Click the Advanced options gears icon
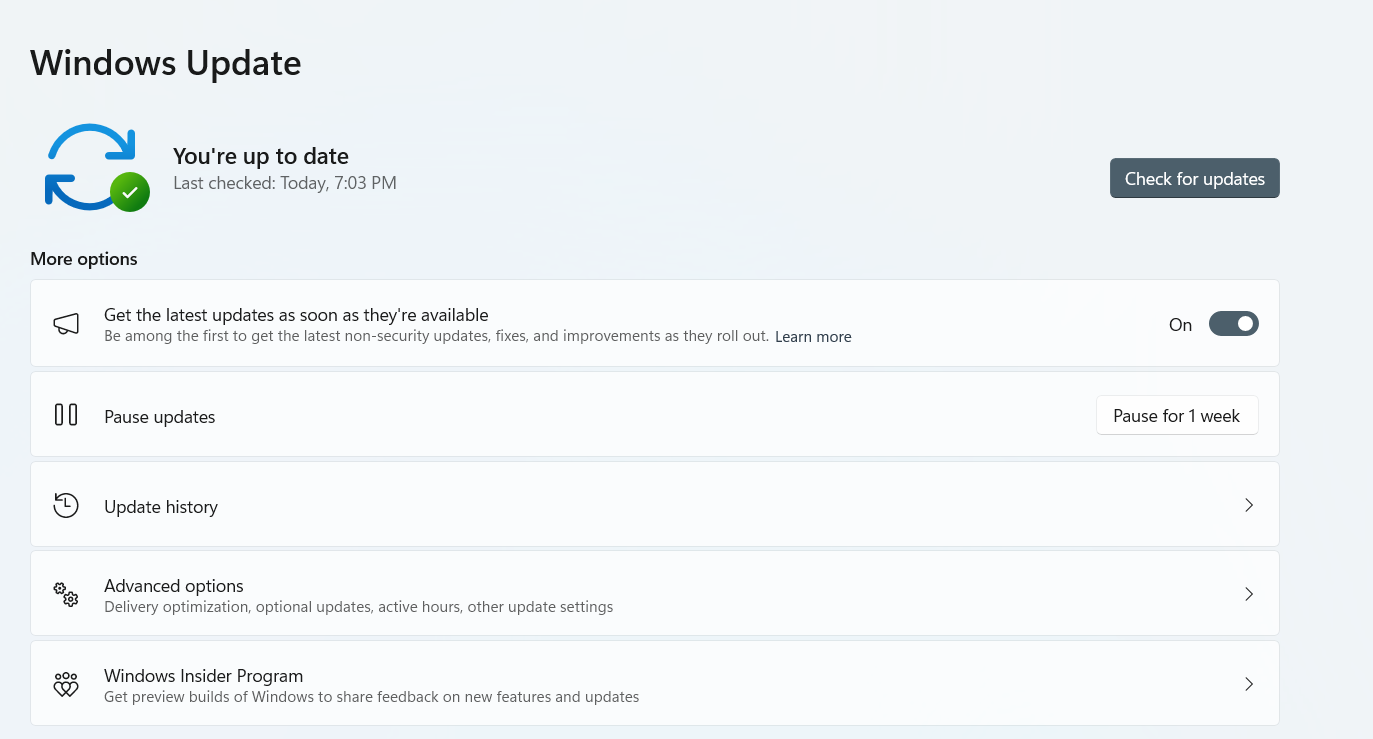The height and width of the screenshot is (739, 1373). click(x=66, y=595)
